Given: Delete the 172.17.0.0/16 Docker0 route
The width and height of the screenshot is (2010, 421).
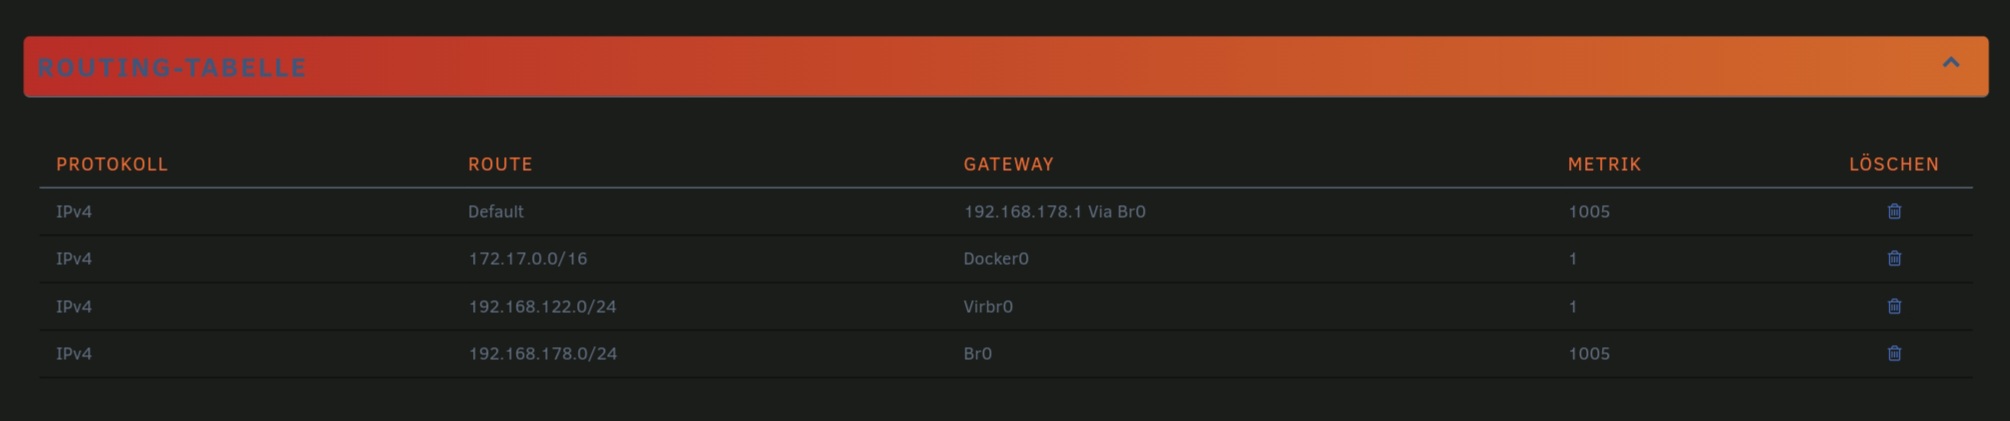Looking at the screenshot, I should tap(1894, 258).
